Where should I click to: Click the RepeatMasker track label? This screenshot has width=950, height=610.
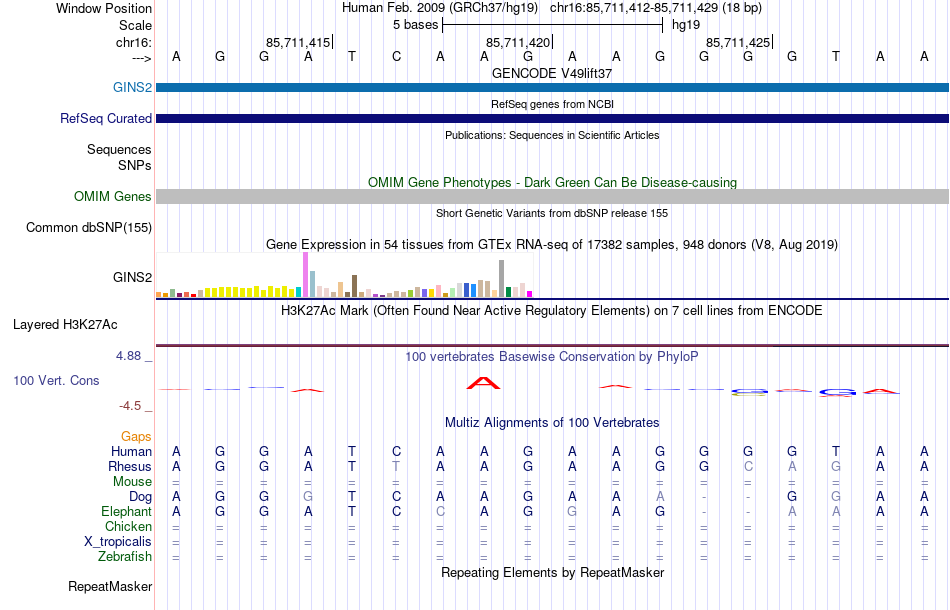tap(110, 586)
